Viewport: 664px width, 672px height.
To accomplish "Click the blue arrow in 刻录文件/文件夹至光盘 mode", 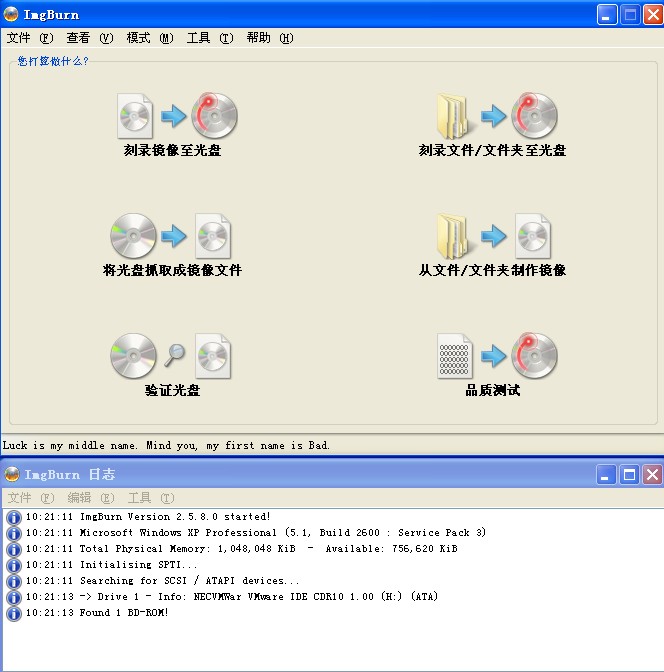I will pos(493,116).
